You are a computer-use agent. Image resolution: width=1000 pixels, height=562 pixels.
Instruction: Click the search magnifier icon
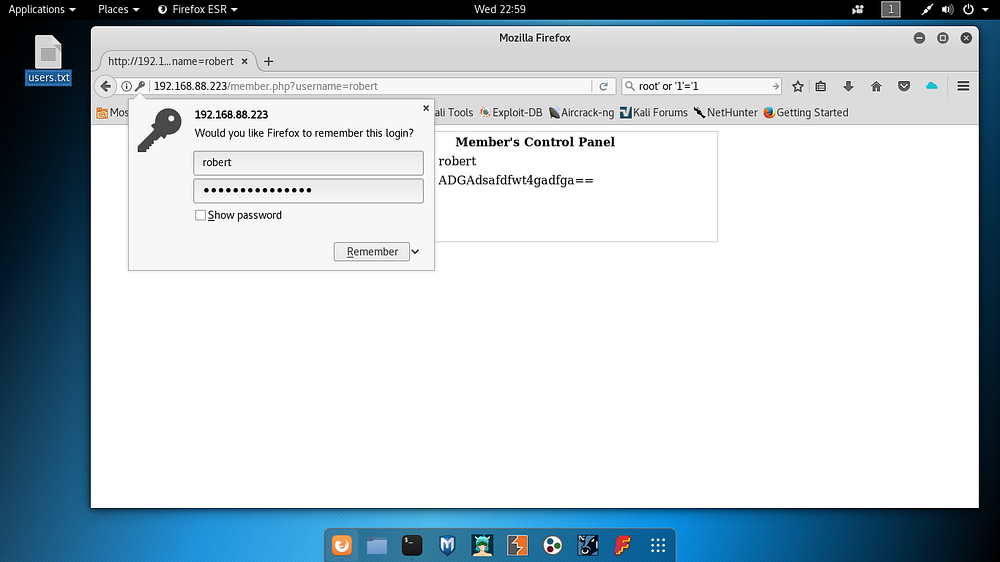tap(630, 86)
